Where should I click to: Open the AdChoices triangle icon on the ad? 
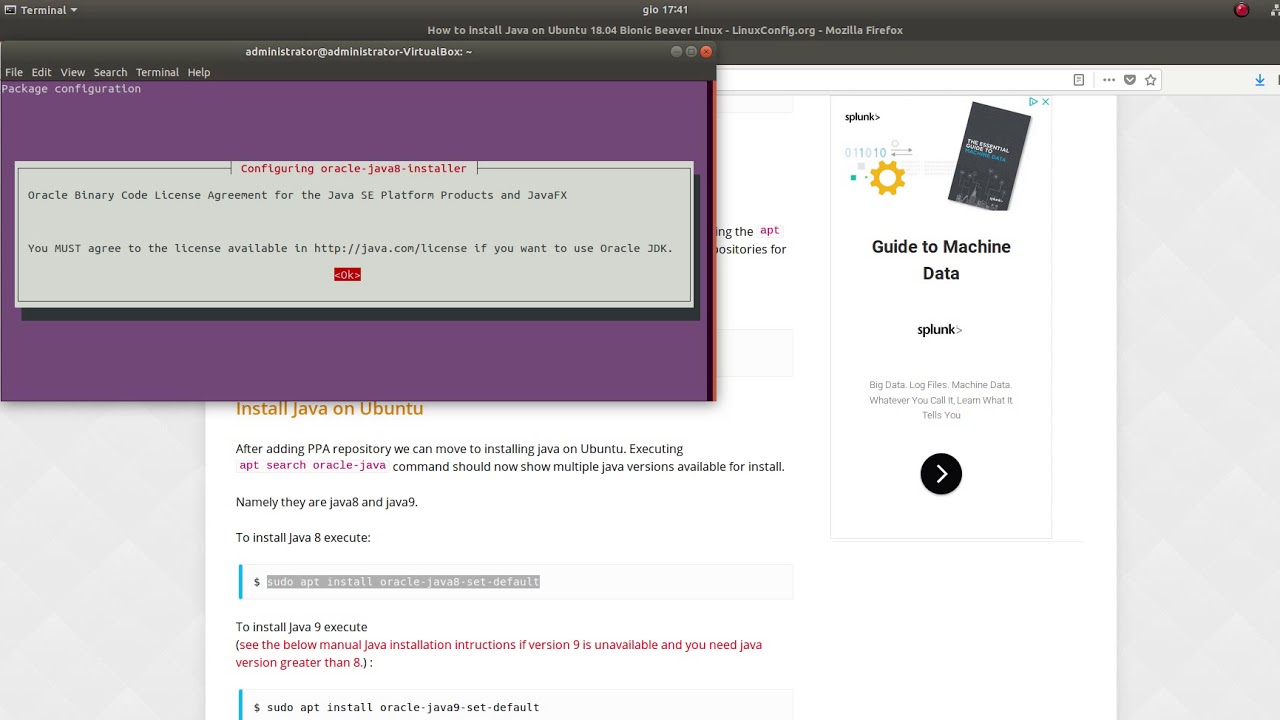click(1034, 102)
